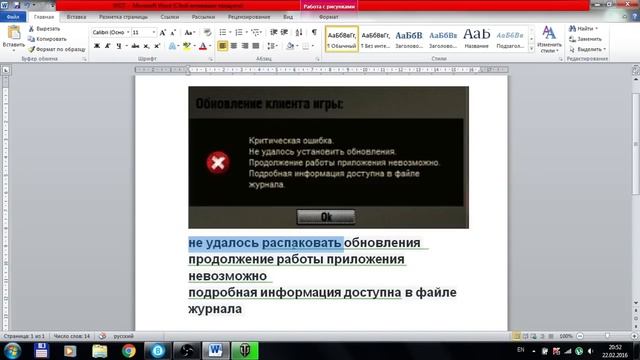640x360 pixels.
Task: Apply the No Spacing (Без инте...) style
Action: click(376, 39)
